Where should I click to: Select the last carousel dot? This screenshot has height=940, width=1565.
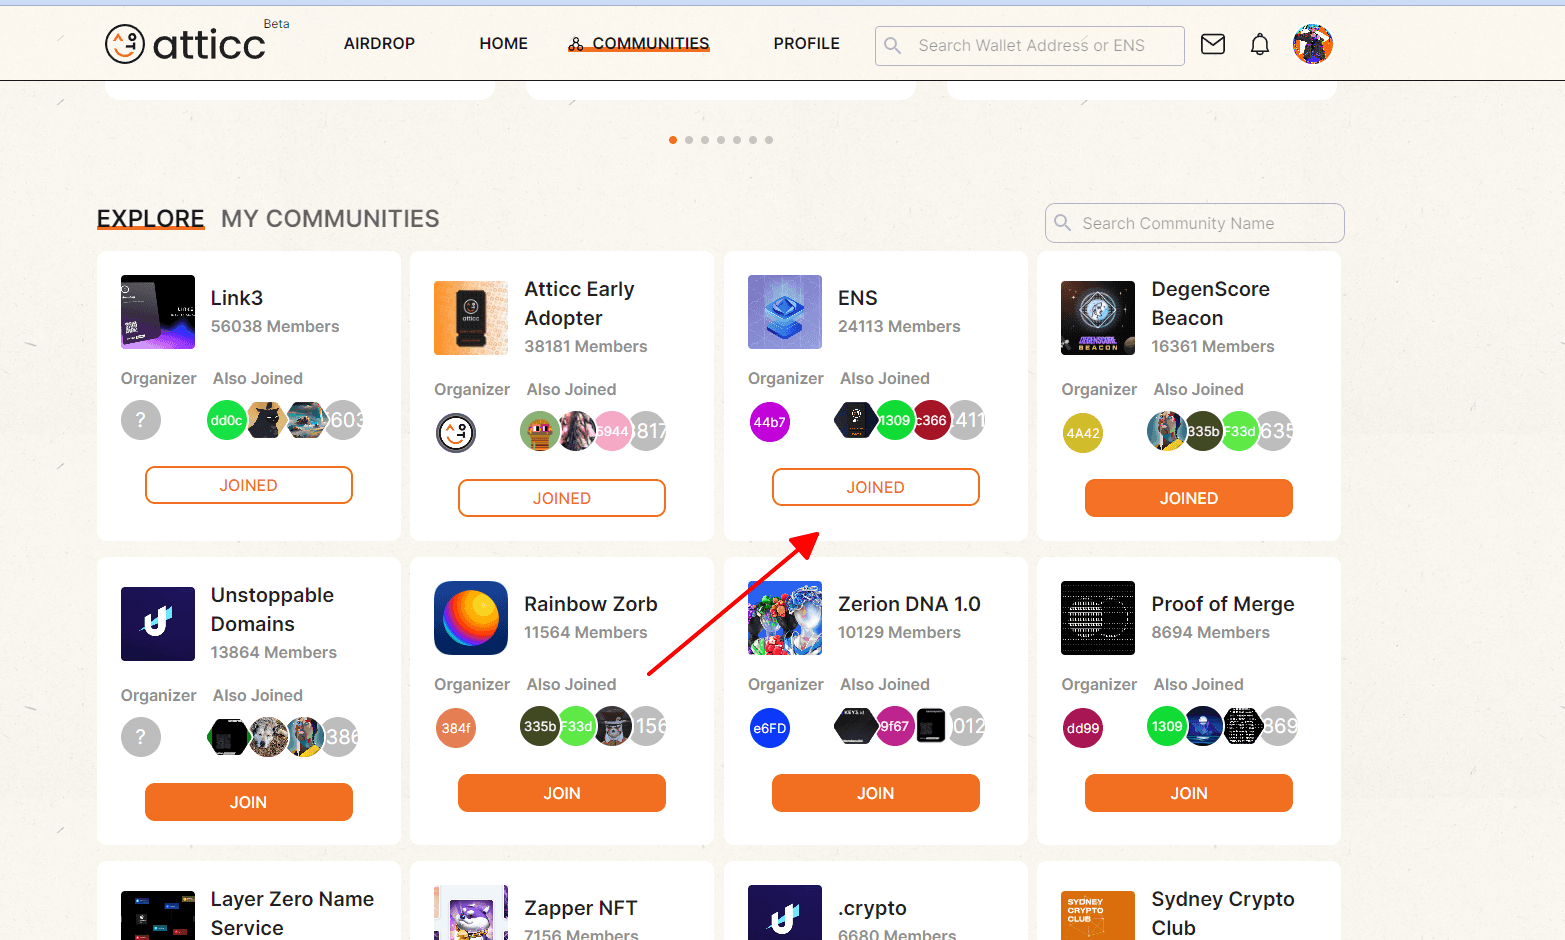[769, 140]
